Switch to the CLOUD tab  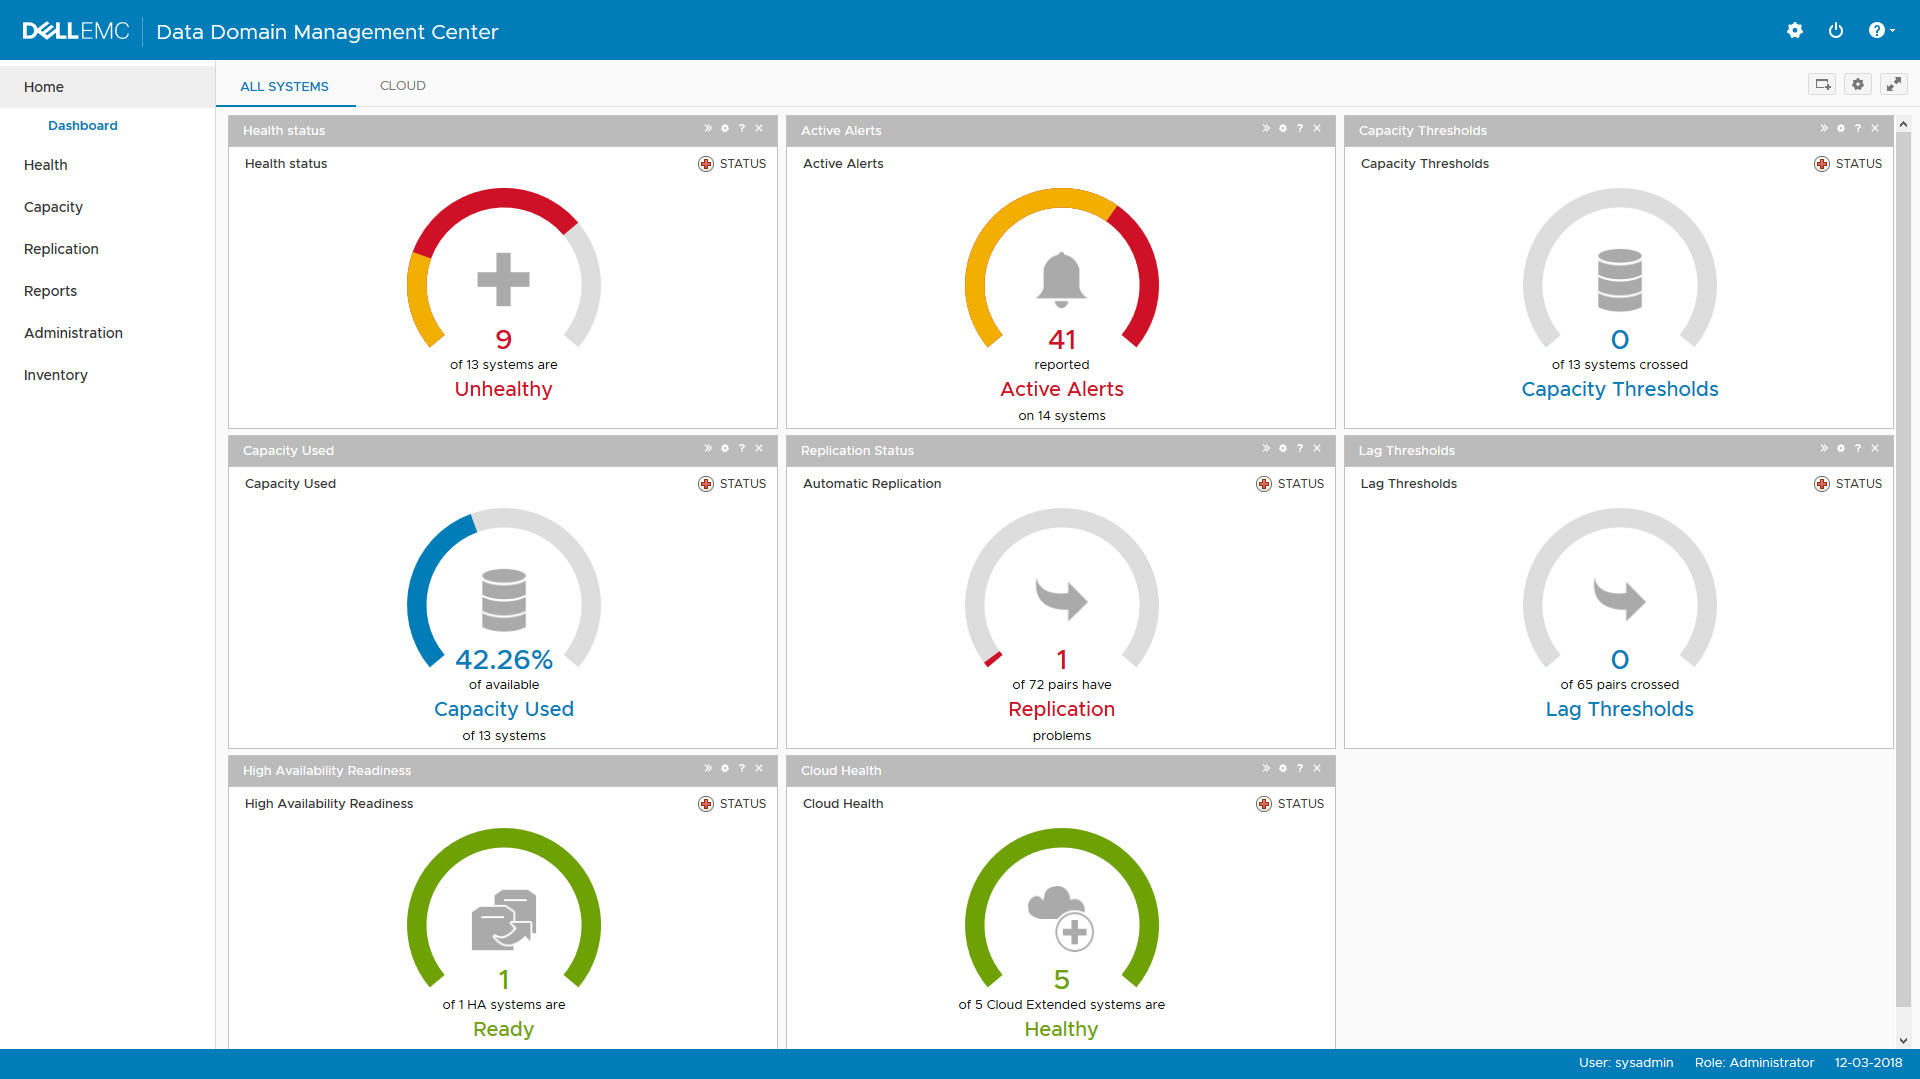tap(402, 85)
